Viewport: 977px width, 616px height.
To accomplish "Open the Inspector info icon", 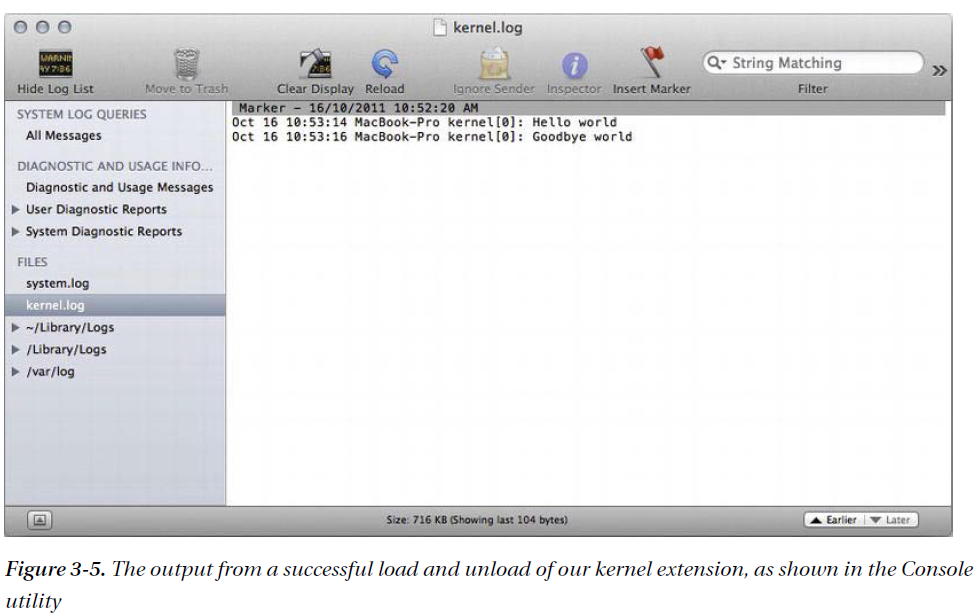I will [x=574, y=65].
